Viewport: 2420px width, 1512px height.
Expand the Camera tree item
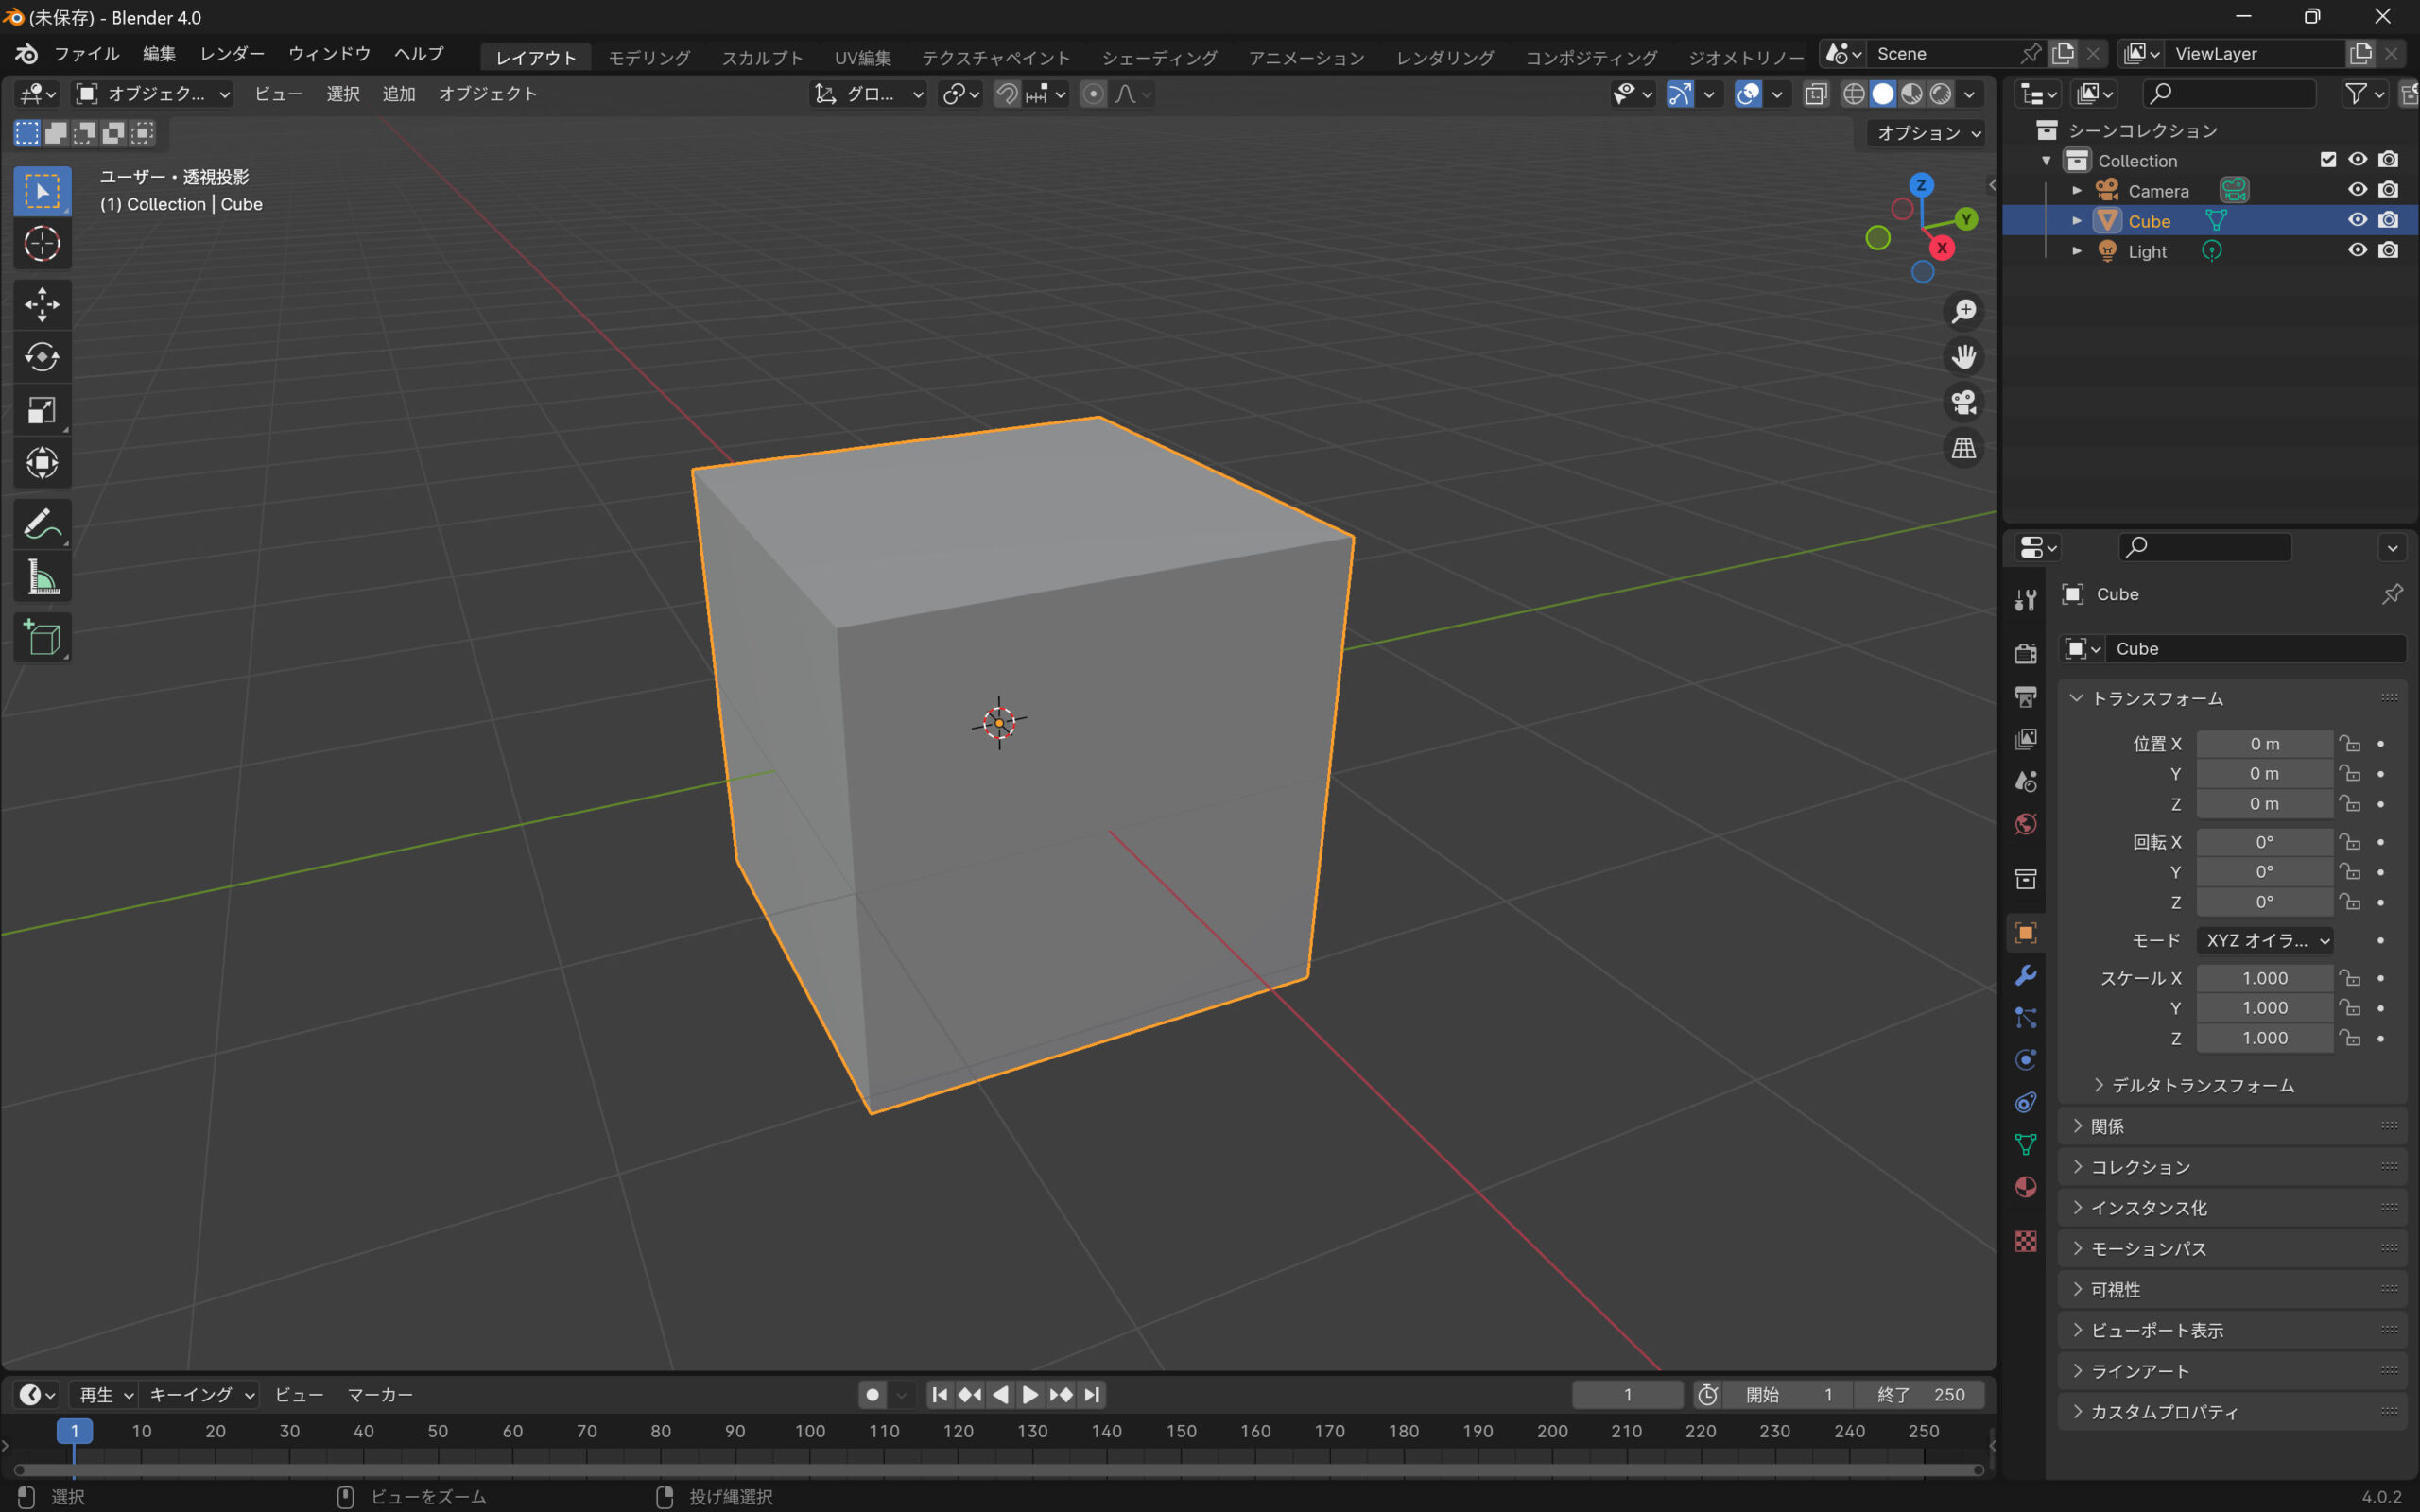point(2077,190)
